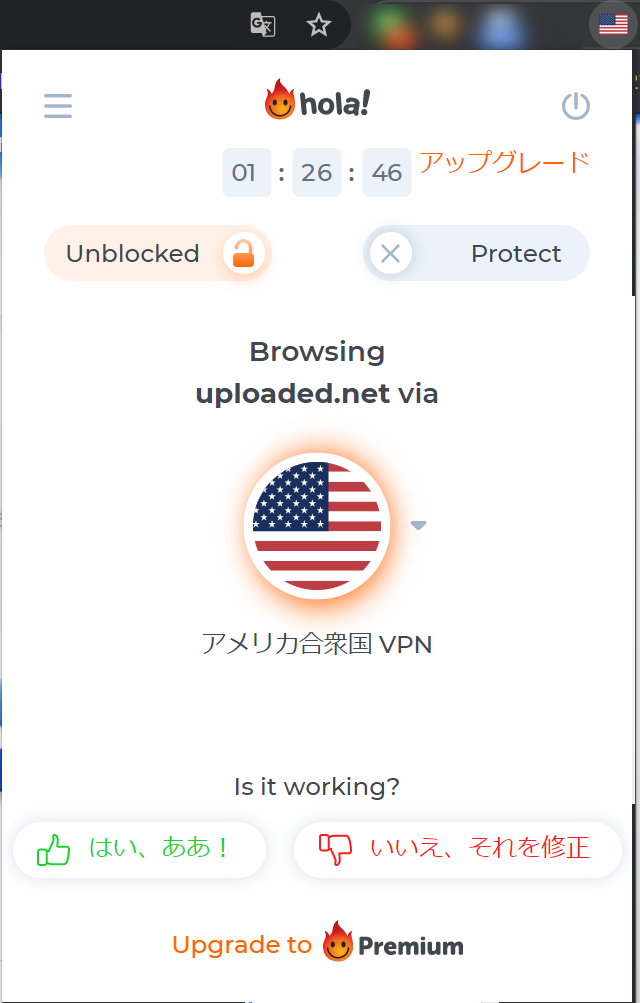The image size is (640, 1003).
Task: Click the red thumbs-down icon
Action: point(336,849)
